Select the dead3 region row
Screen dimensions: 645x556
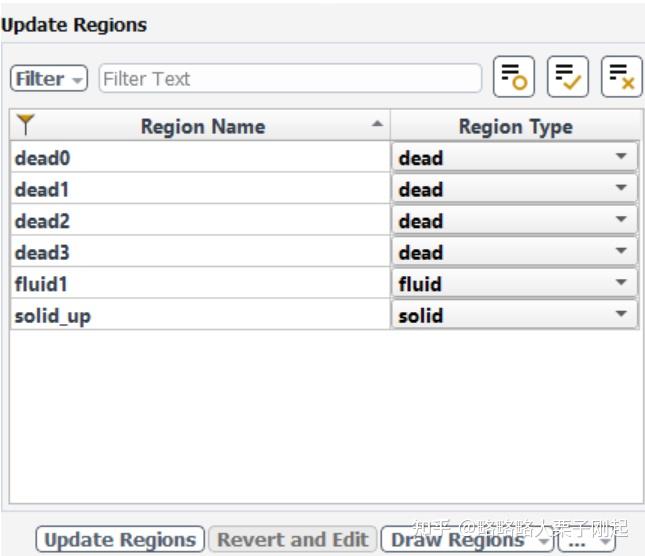click(200, 252)
